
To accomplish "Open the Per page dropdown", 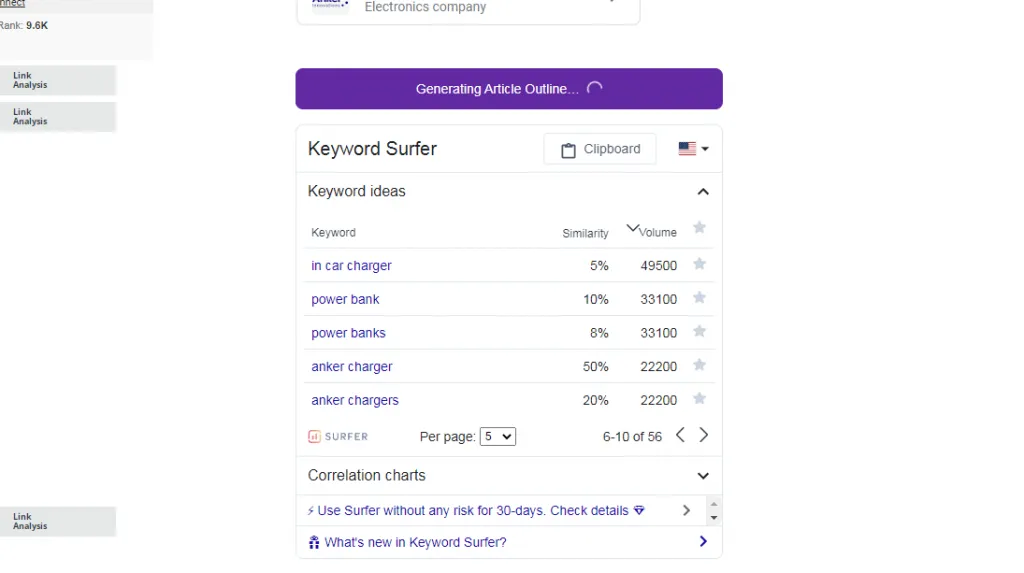I will 498,436.
